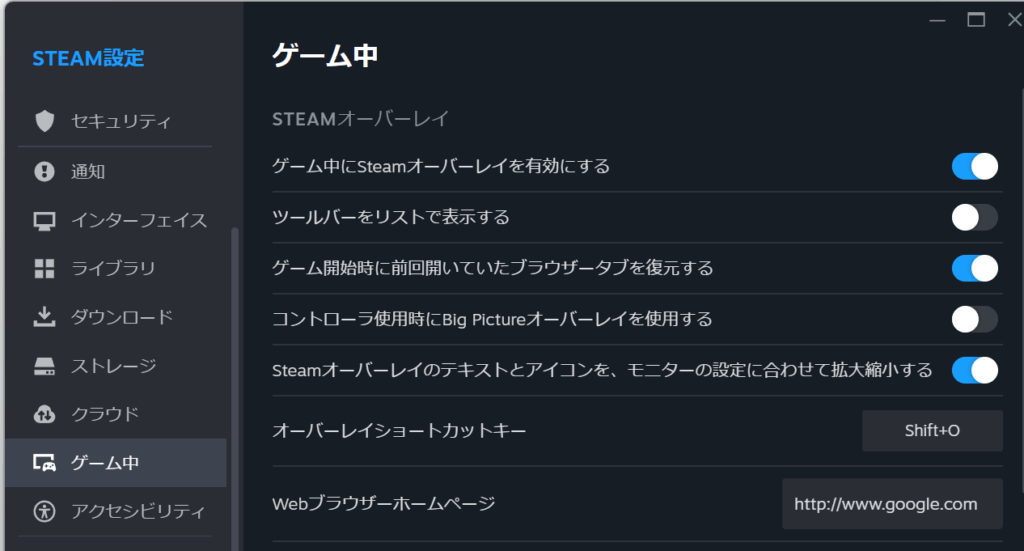Enable the Big Pictureオーバーレイ toggle
This screenshot has width=1024, height=551.
coord(974,319)
